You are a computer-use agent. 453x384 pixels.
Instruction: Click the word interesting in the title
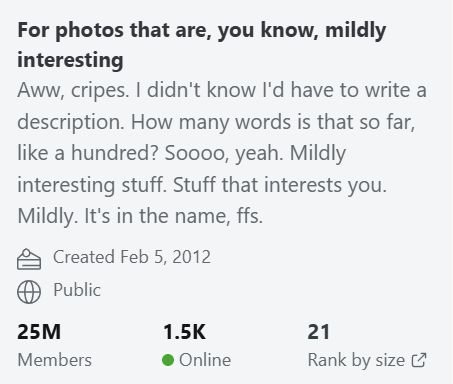(70, 60)
